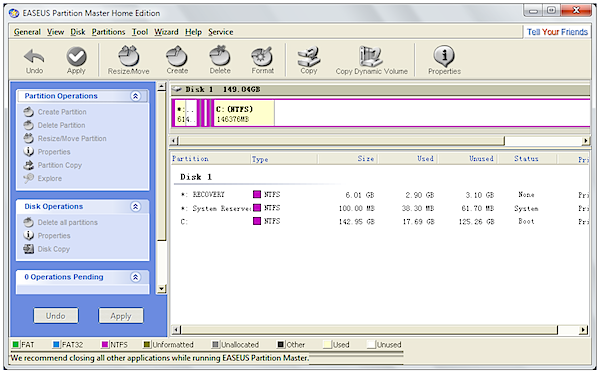This screenshot has width=600, height=374.
Task: Click sidebar scrollbar up arrow
Action: pyautogui.click(x=162, y=87)
